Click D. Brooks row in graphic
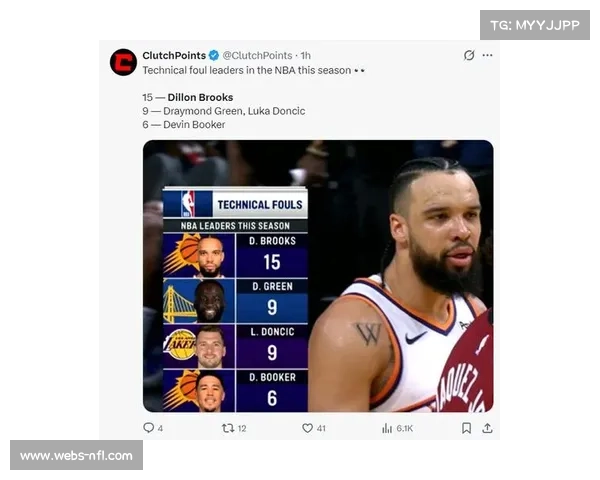 (235, 255)
